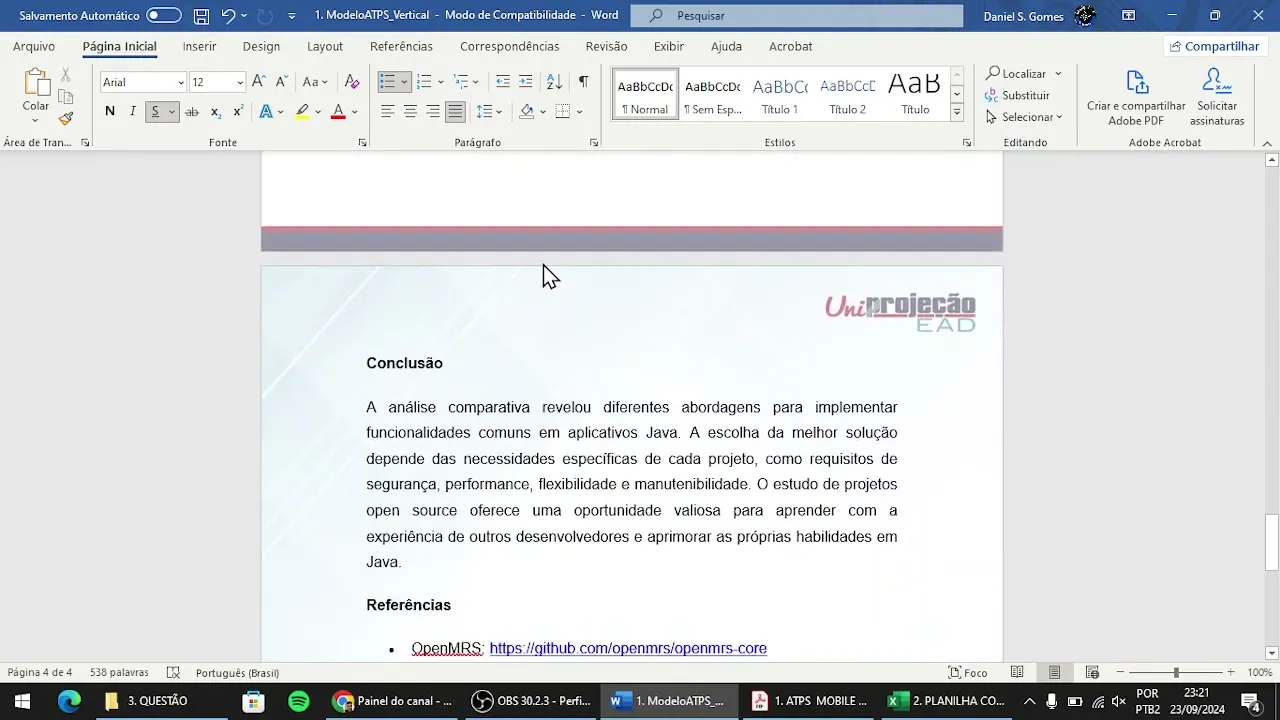Image resolution: width=1280 pixels, height=720 pixels.
Task: Select the Normal style
Action: point(645,94)
